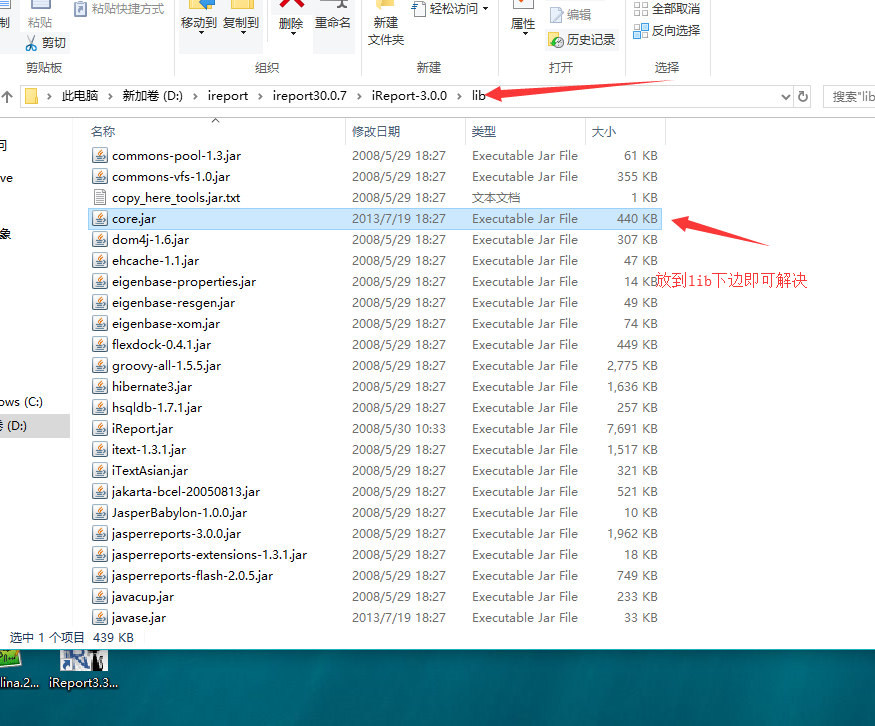Screen dimensions: 875x726
Task: Click the jasperreports-3.0.0.jar file icon
Action: 100,533
